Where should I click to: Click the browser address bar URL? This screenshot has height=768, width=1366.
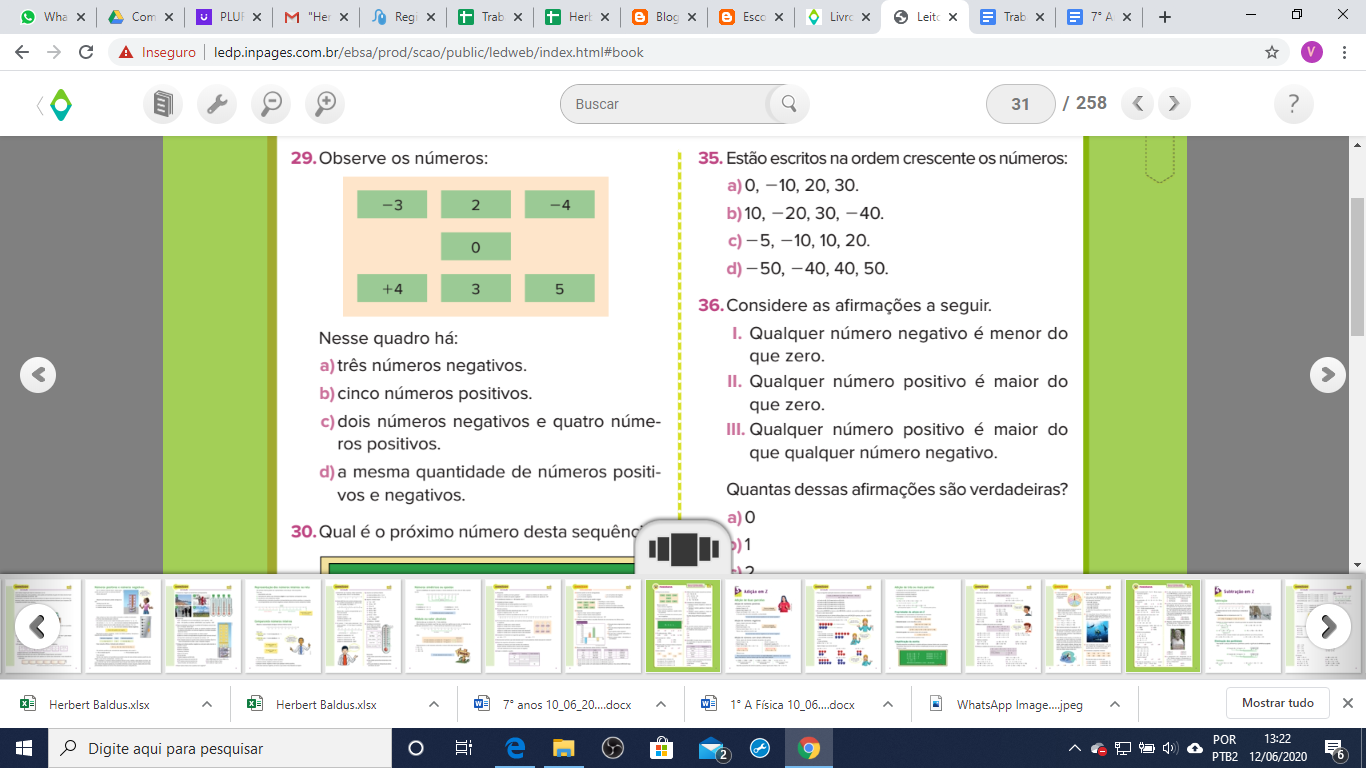coord(429,52)
